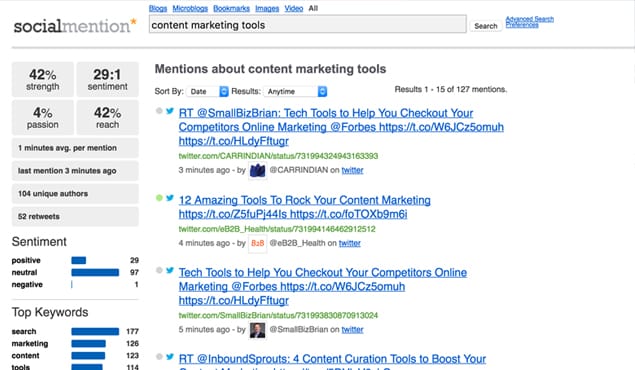Image resolution: width=635 pixels, height=370 pixels.
Task: Click the negative sentiment label
Action: click(27, 285)
